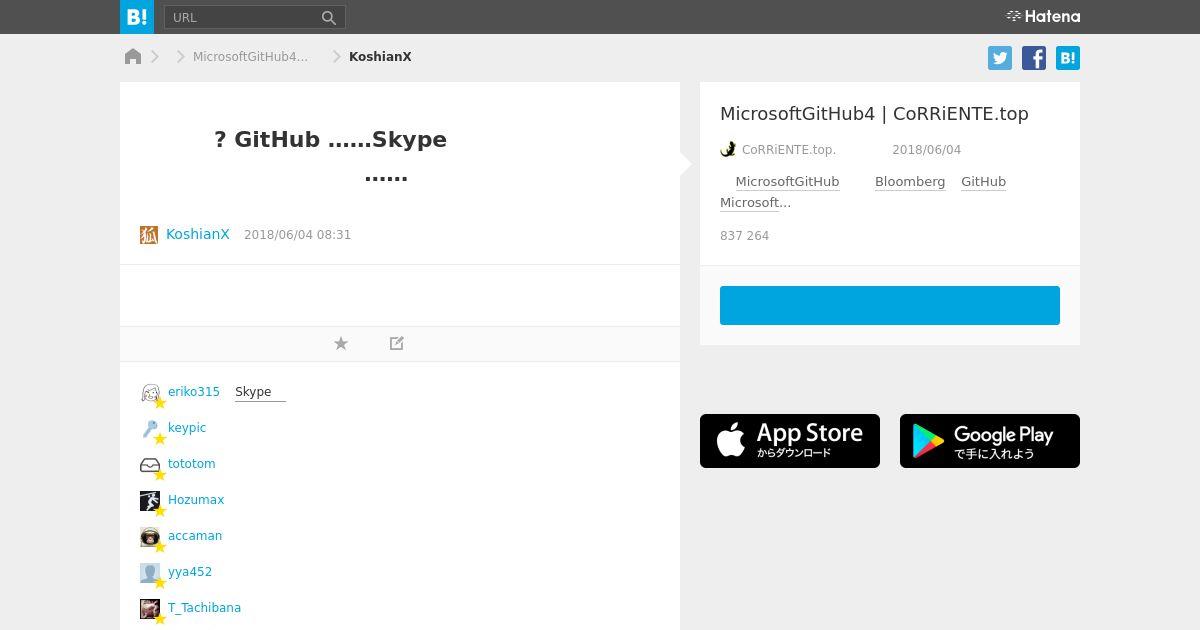The height and width of the screenshot is (630, 1200).
Task: Click the Hatena Bookmark B! logo
Action: 137,17
